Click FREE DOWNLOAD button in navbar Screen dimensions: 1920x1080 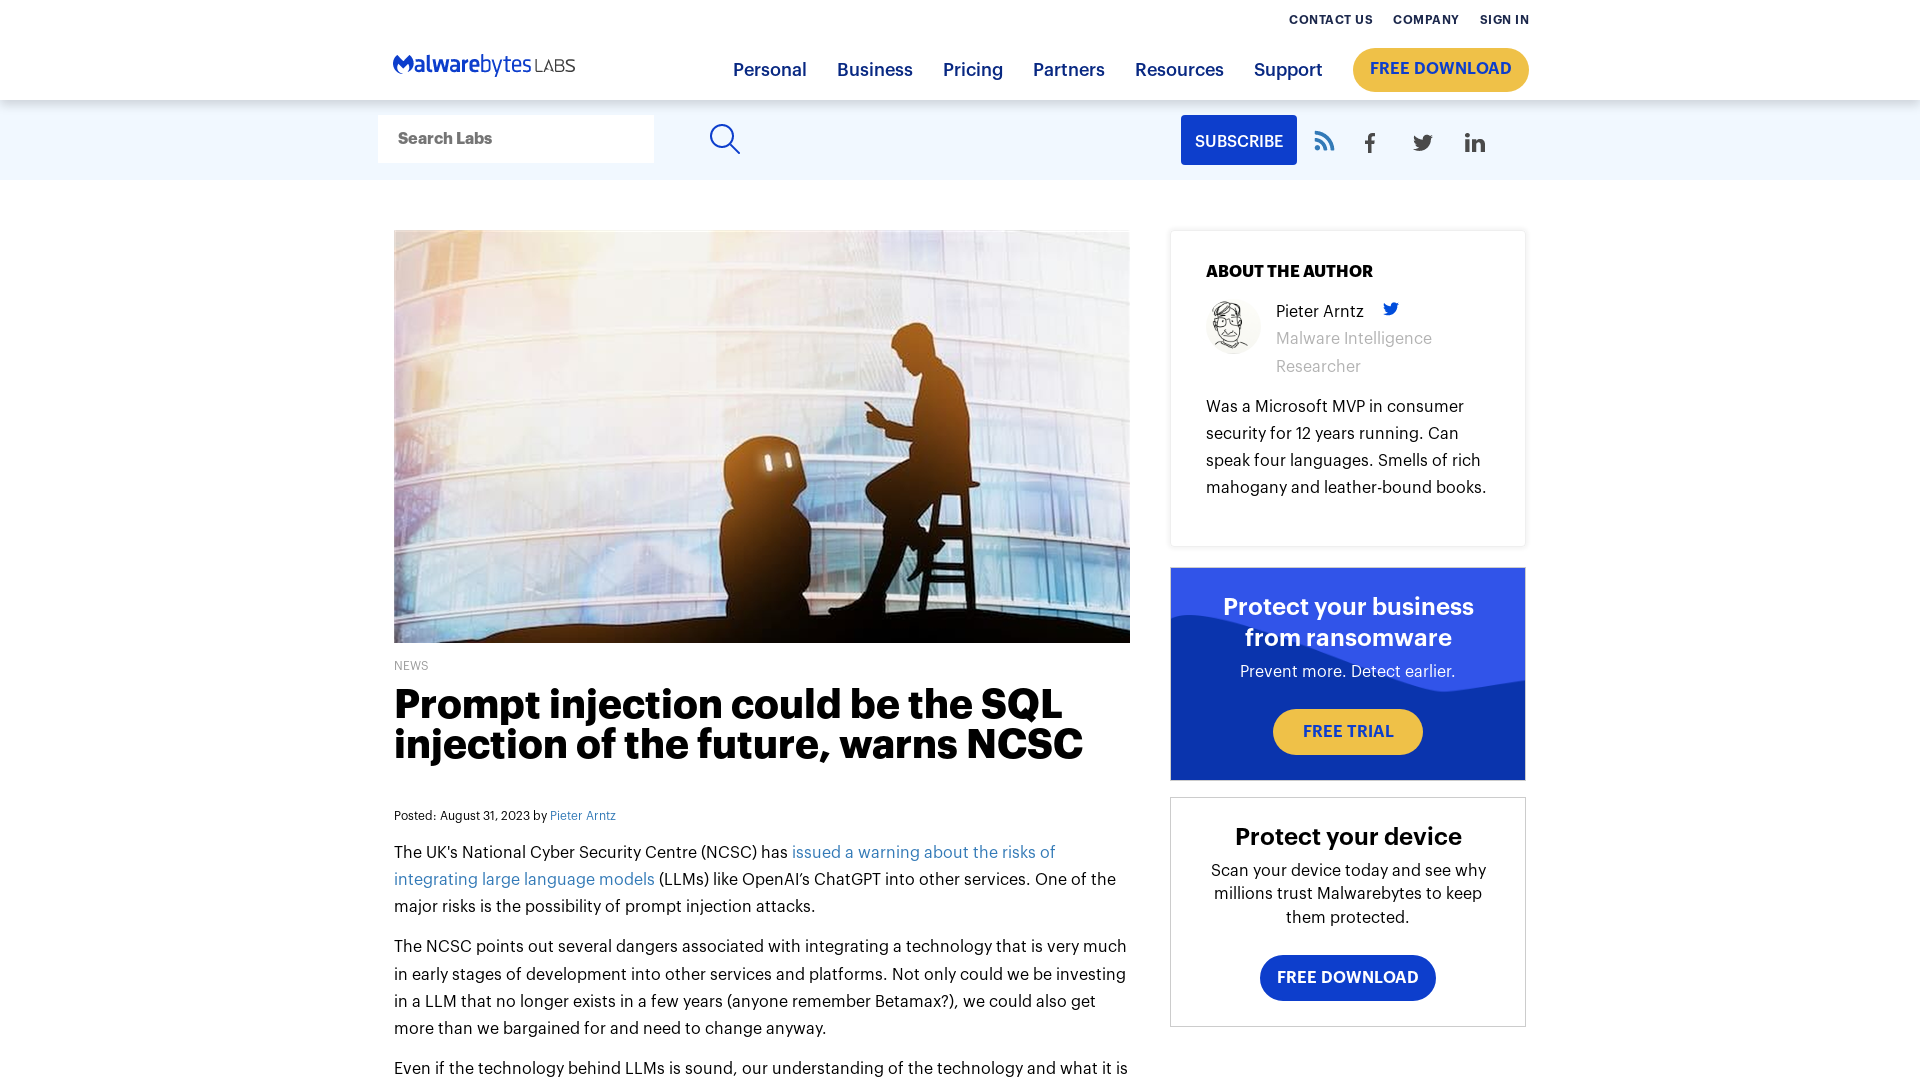pos(1440,70)
